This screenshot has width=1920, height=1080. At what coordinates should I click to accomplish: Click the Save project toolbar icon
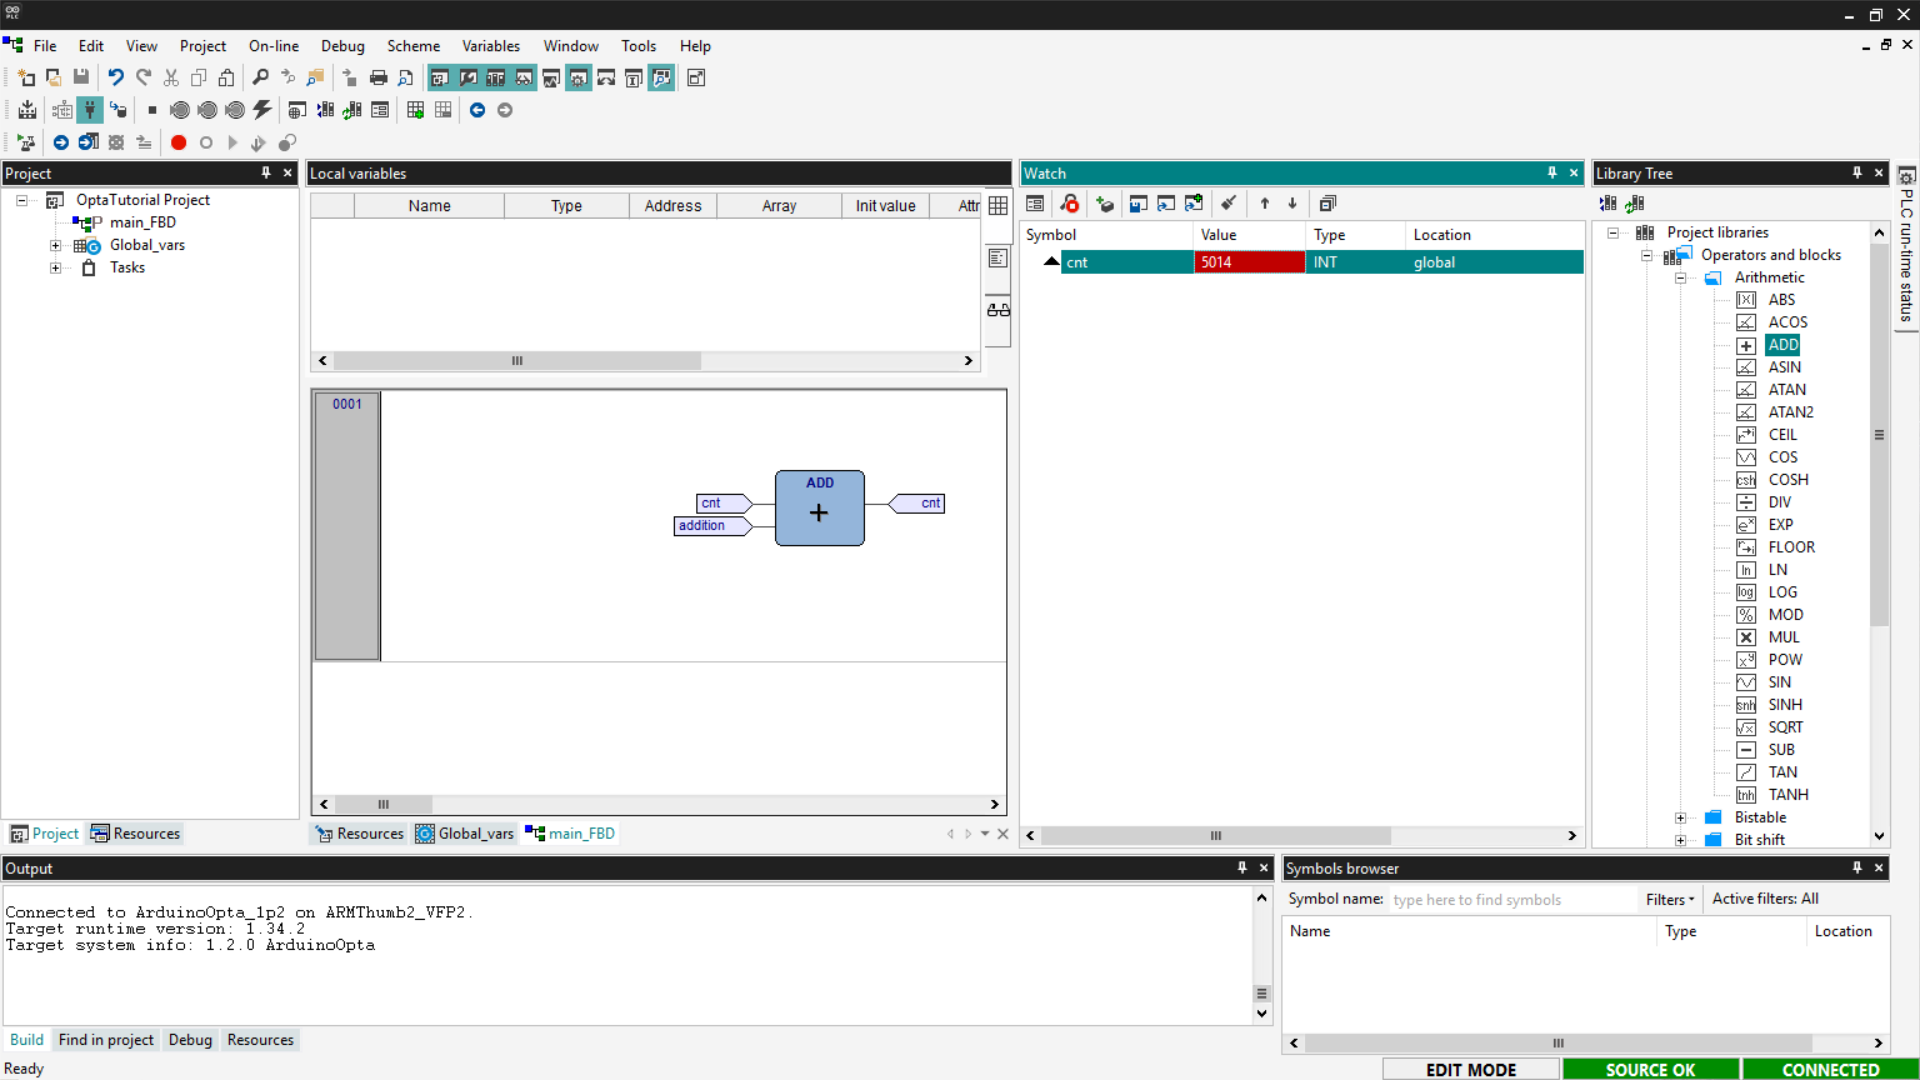pos(81,78)
